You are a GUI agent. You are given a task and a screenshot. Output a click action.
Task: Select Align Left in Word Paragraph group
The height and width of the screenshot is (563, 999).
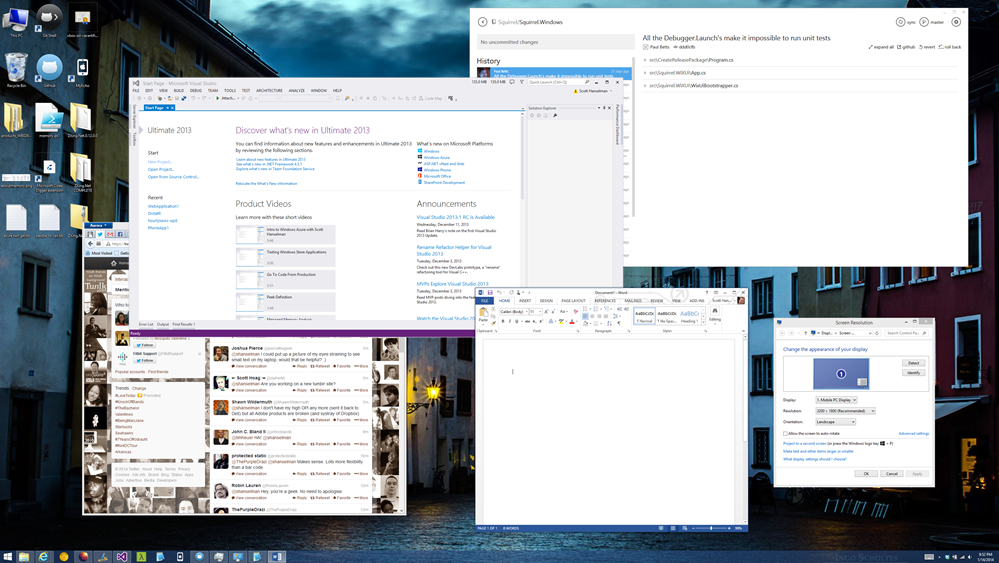pyautogui.click(x=585, y=317)
